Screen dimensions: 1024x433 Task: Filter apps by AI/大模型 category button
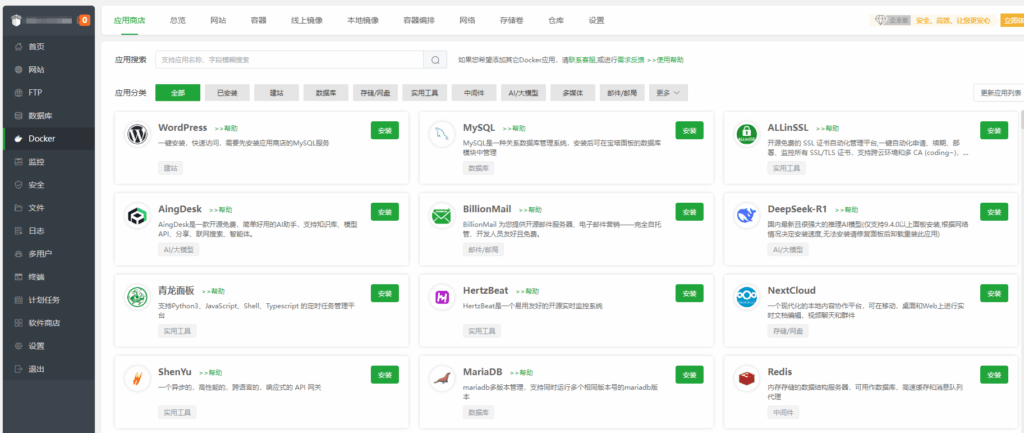tap(523, 93)
